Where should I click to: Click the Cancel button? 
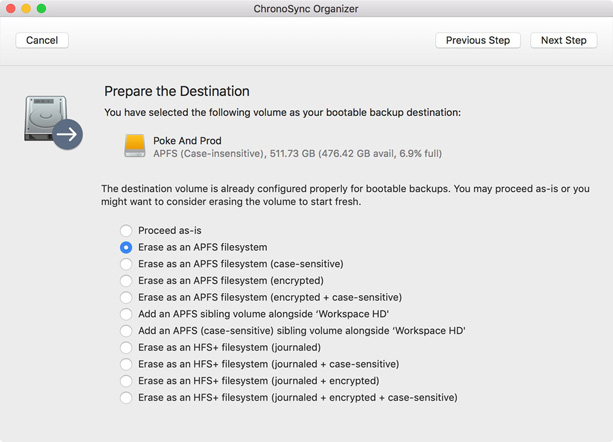tap(42, 40)
